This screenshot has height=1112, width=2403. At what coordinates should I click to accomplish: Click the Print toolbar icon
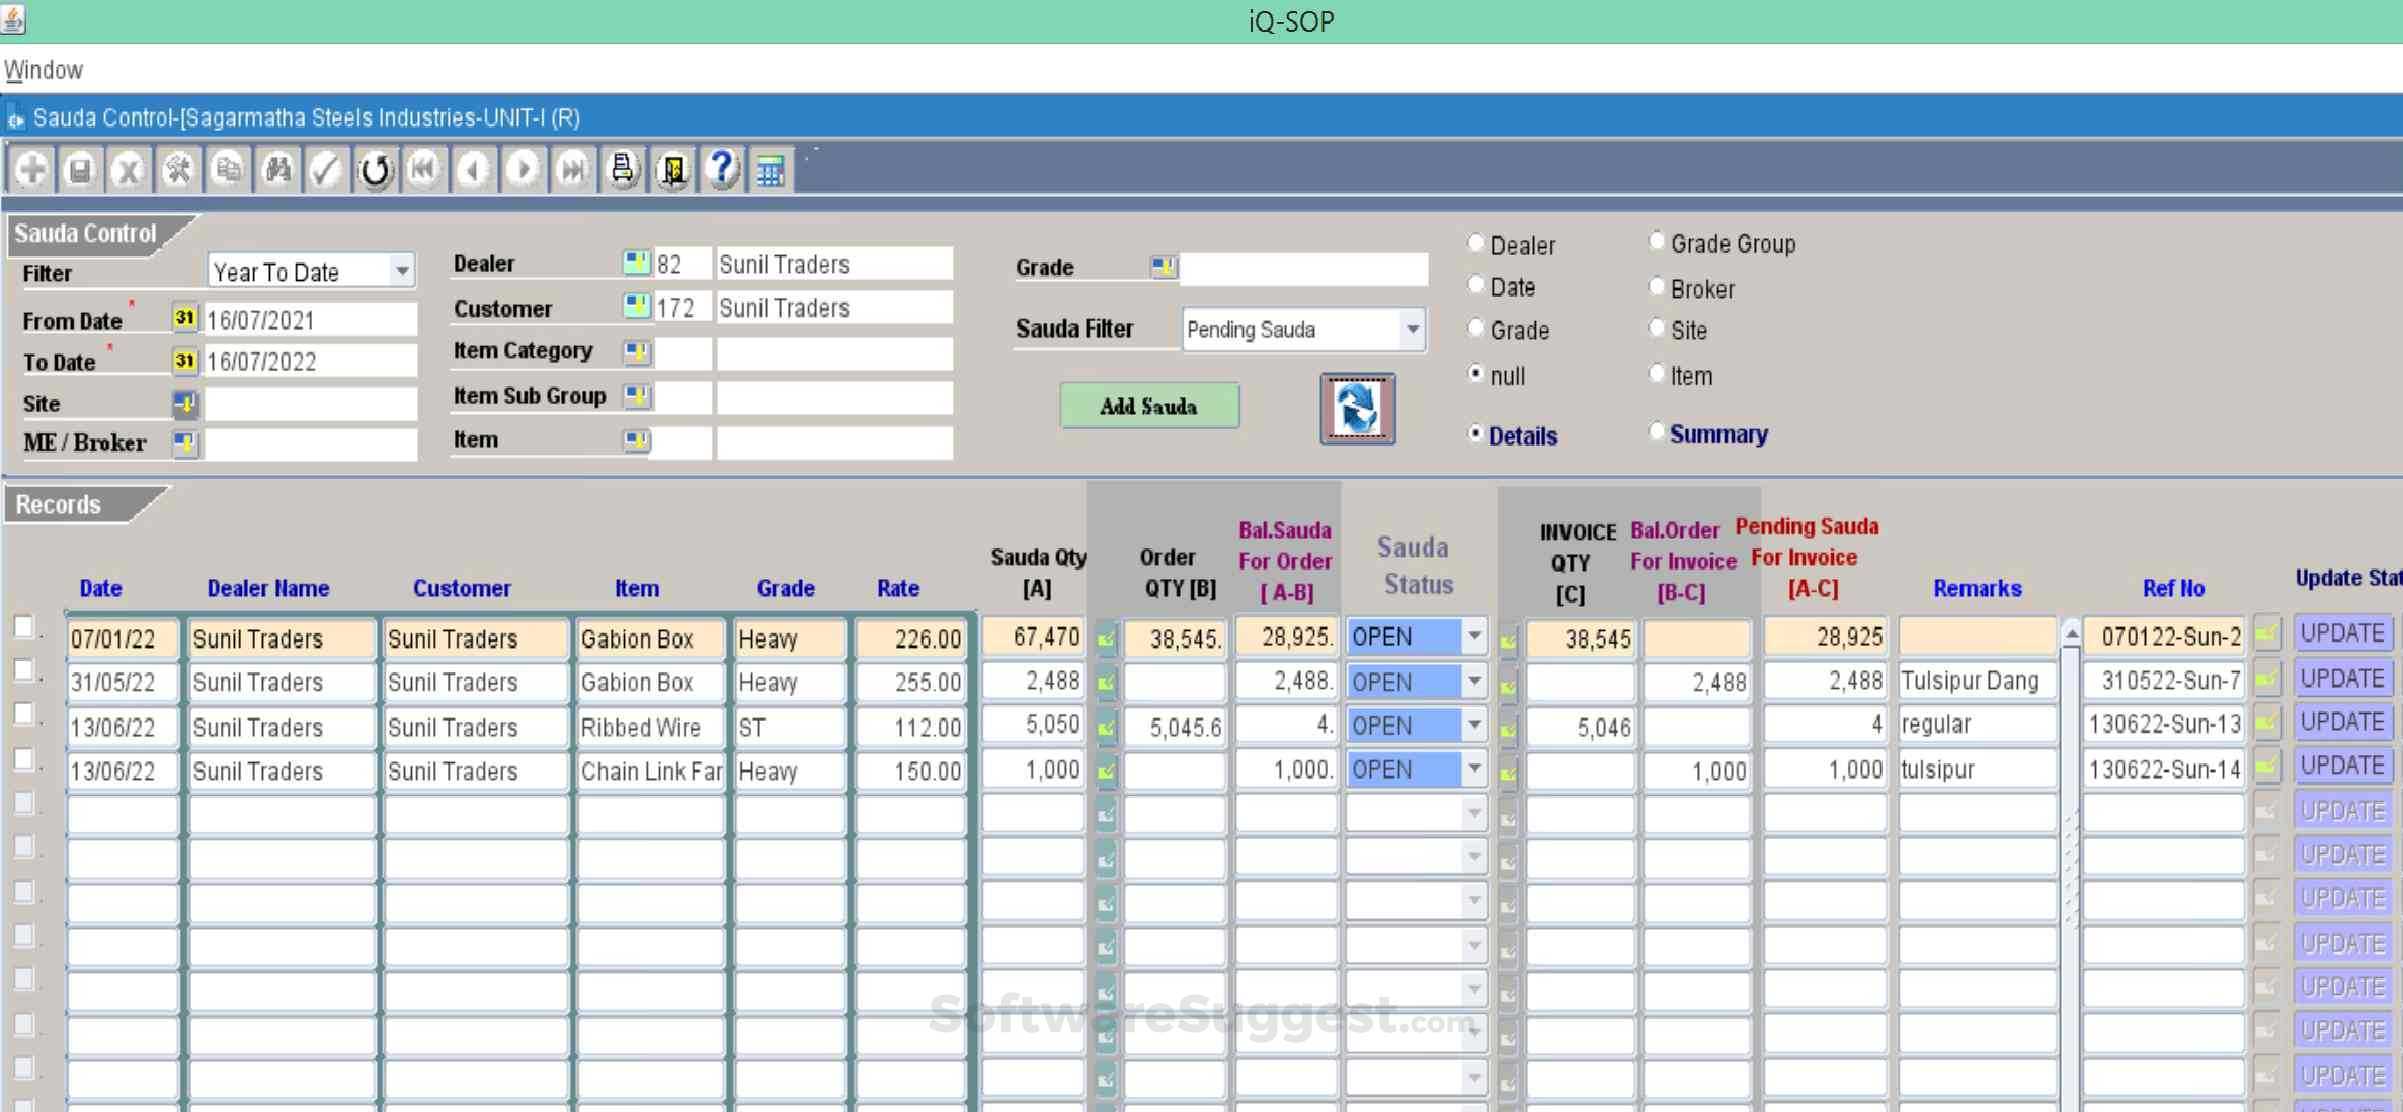point(623,170)
